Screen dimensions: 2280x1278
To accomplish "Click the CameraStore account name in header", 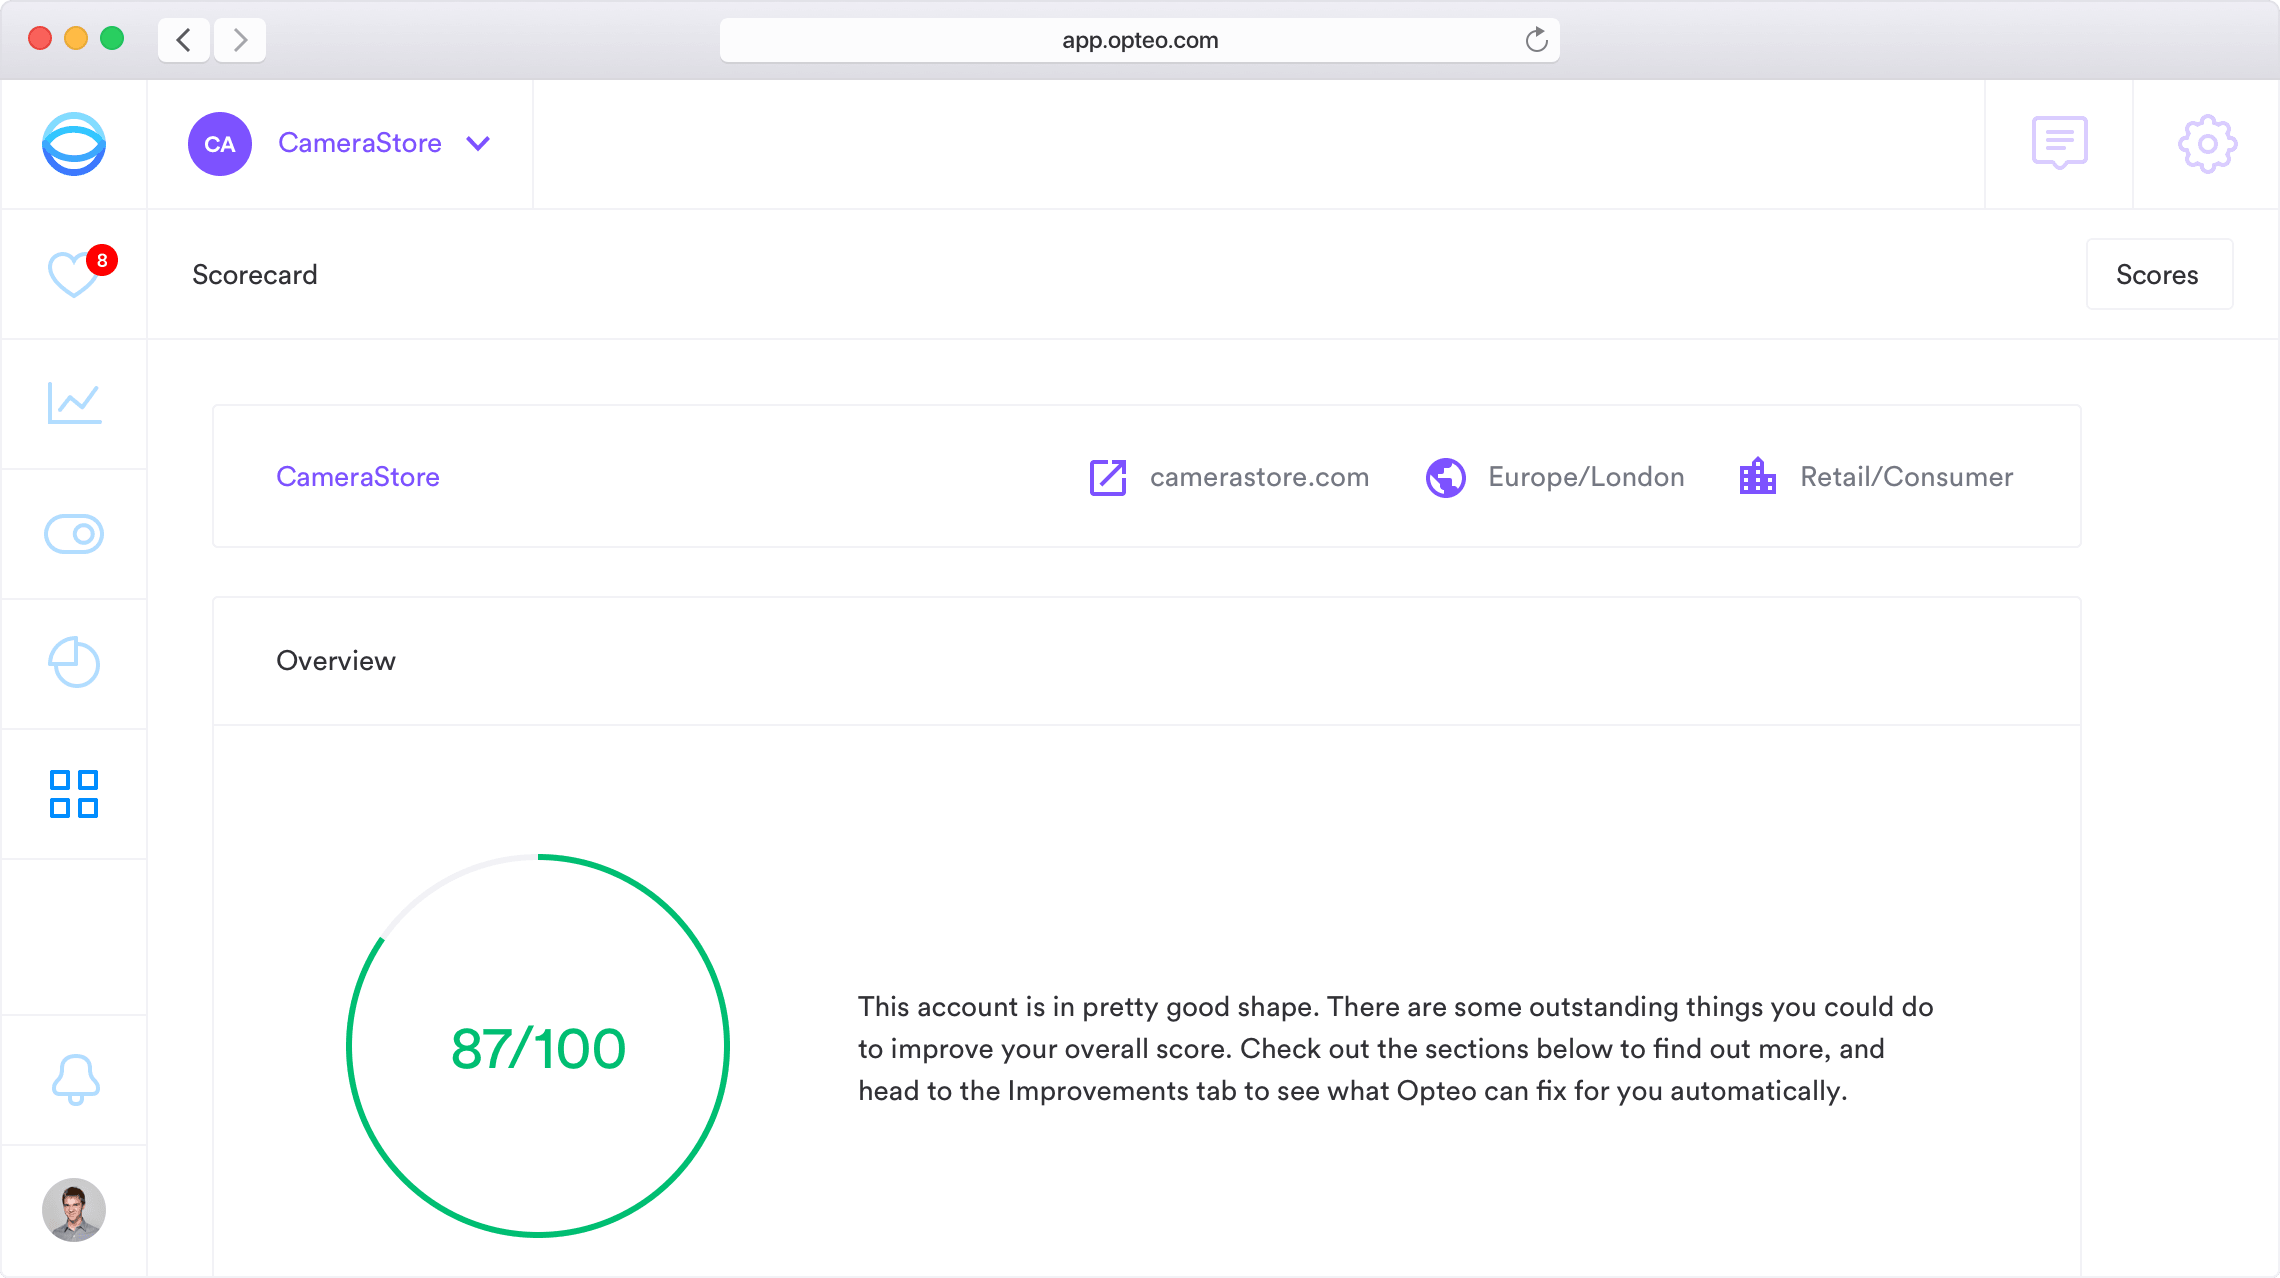I will click(x=360, y=144).
